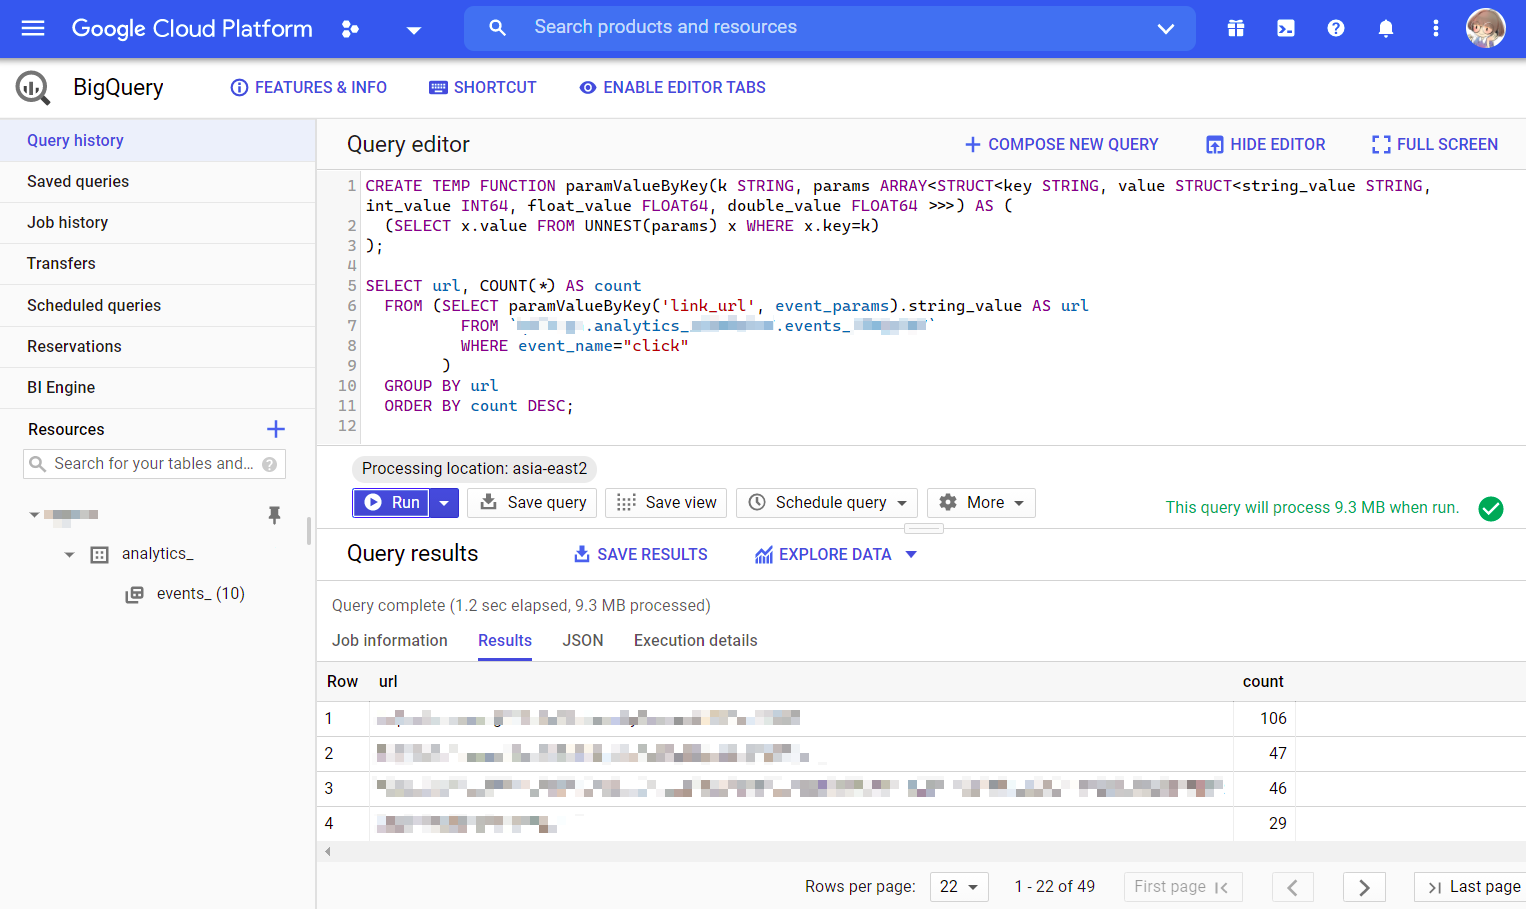Image resolution: width=1526 pixels, height=909 pixels.
Task: Click the horizontal scrollbar left arrow
Action: [x=327, y=852]
